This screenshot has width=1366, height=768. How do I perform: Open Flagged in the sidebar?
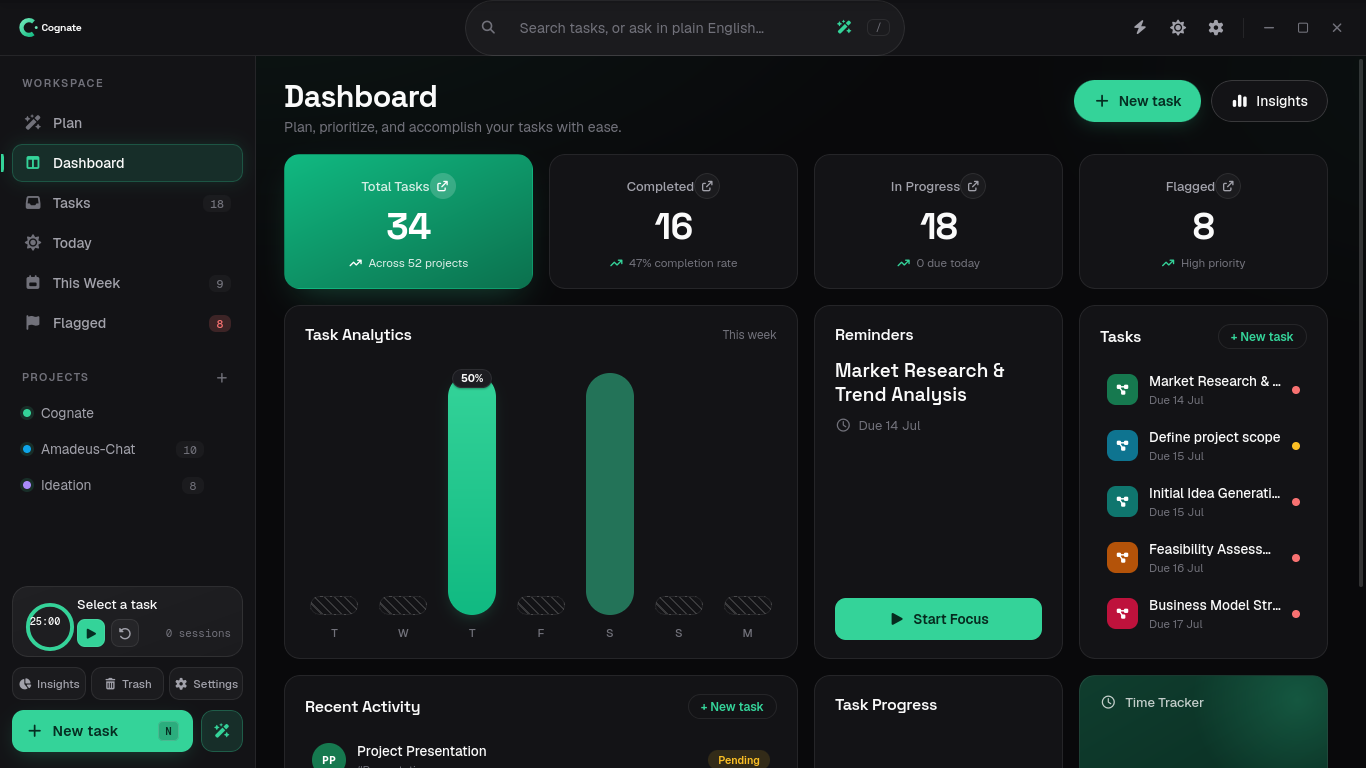127,323
